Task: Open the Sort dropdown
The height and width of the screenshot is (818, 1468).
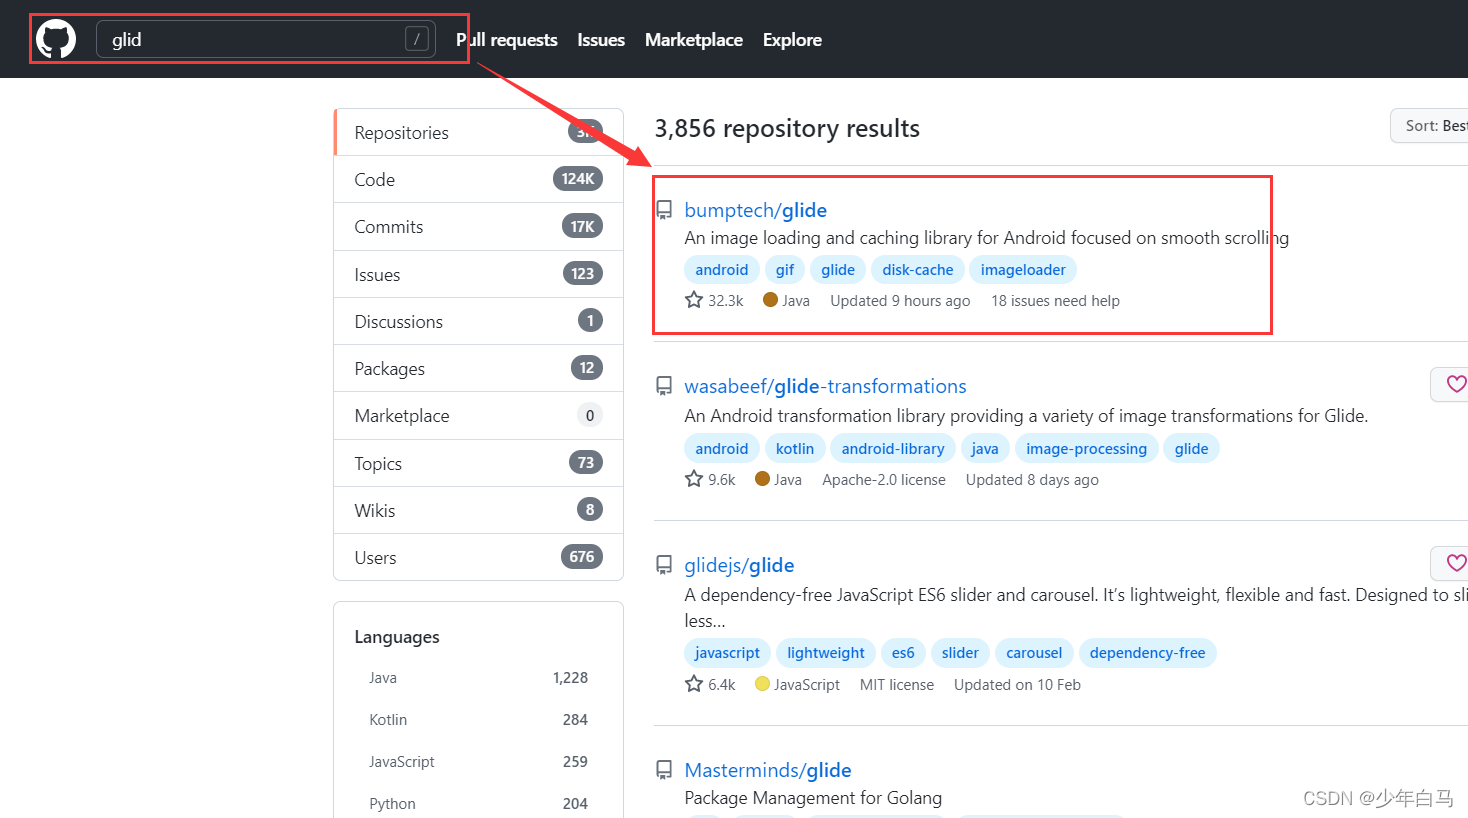Action: [x=1431, y=126]
